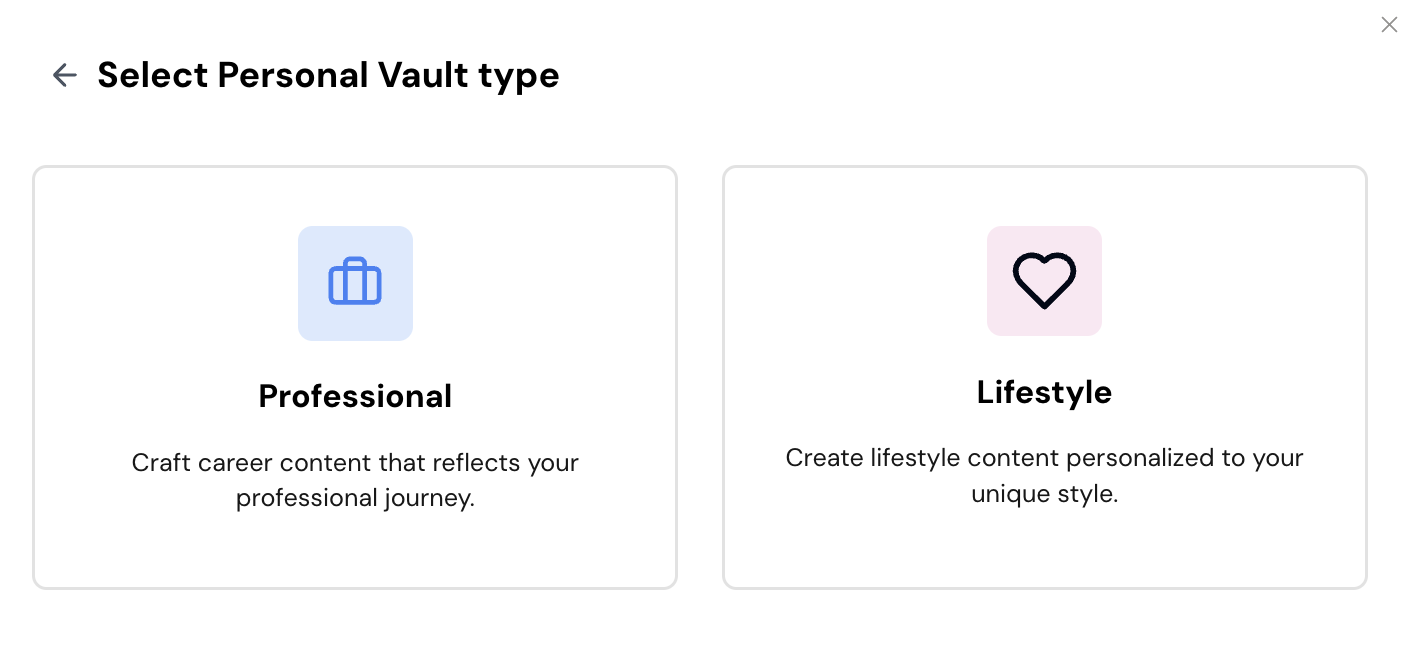The width and height of the screenshot is (1424, 652).
Task: Select the Professional vault card
Action: click(x=355, y=378)
